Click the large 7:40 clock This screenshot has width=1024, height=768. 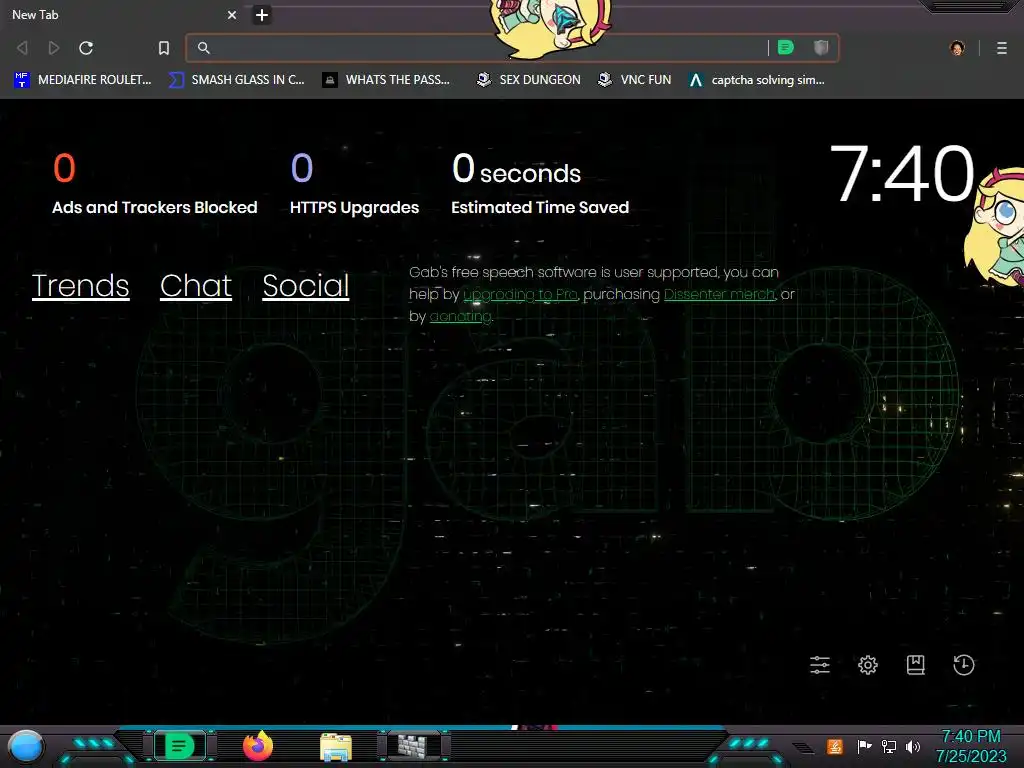(902, 174)
